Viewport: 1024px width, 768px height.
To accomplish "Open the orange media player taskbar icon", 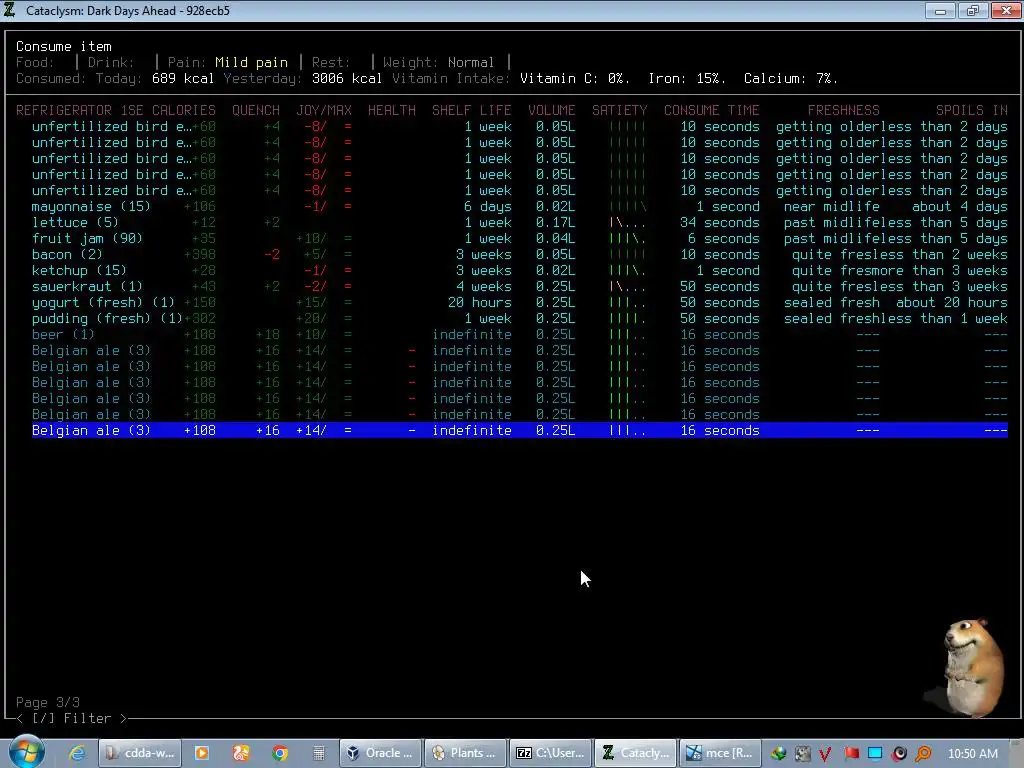I will [x=202, y=753].
